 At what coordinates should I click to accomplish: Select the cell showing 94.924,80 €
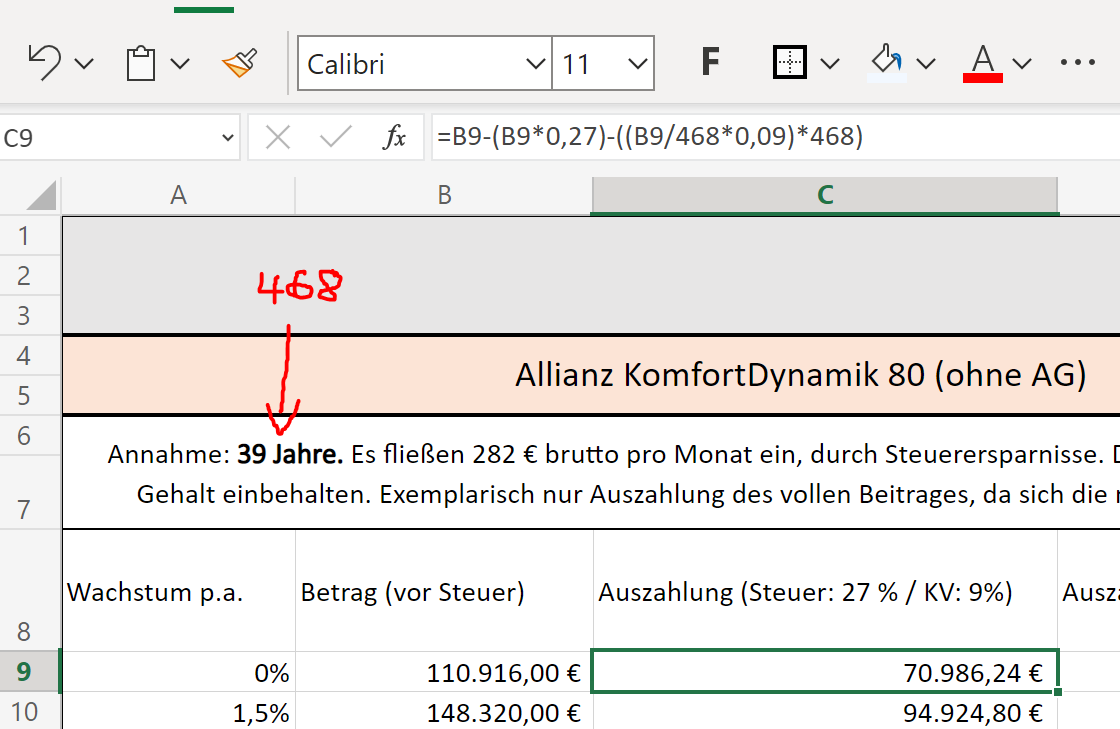(x=825, y=711)
